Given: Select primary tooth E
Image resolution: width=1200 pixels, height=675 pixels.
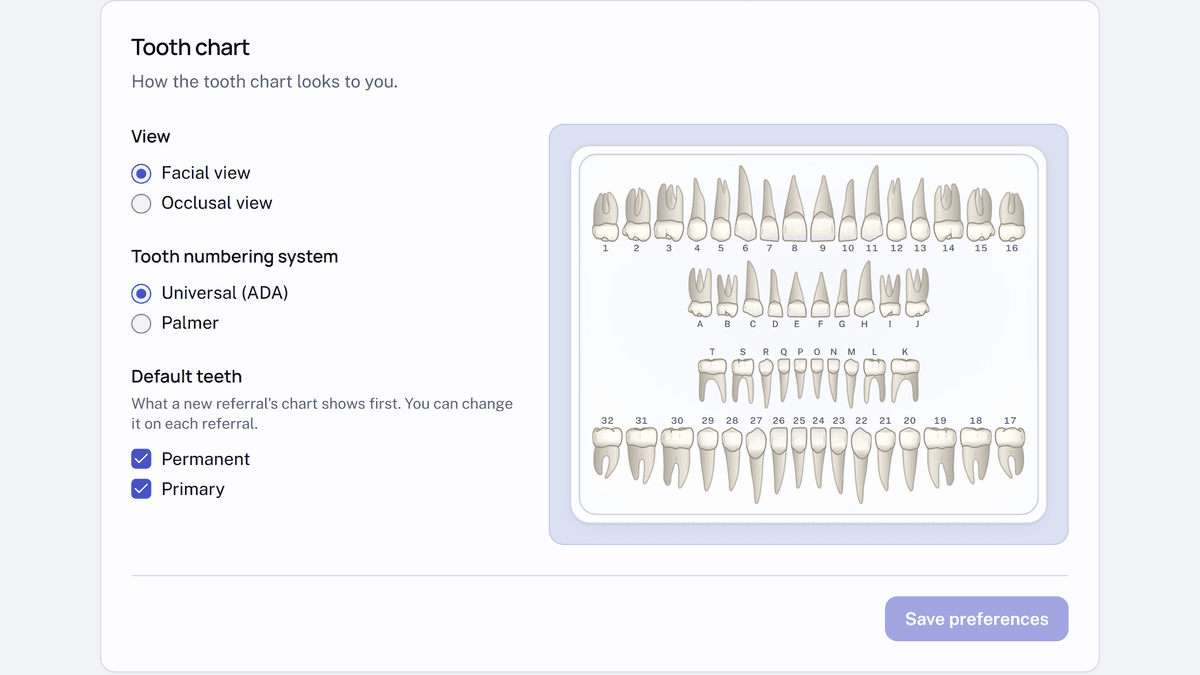Looking at the screenshot, I should (797, 295).
